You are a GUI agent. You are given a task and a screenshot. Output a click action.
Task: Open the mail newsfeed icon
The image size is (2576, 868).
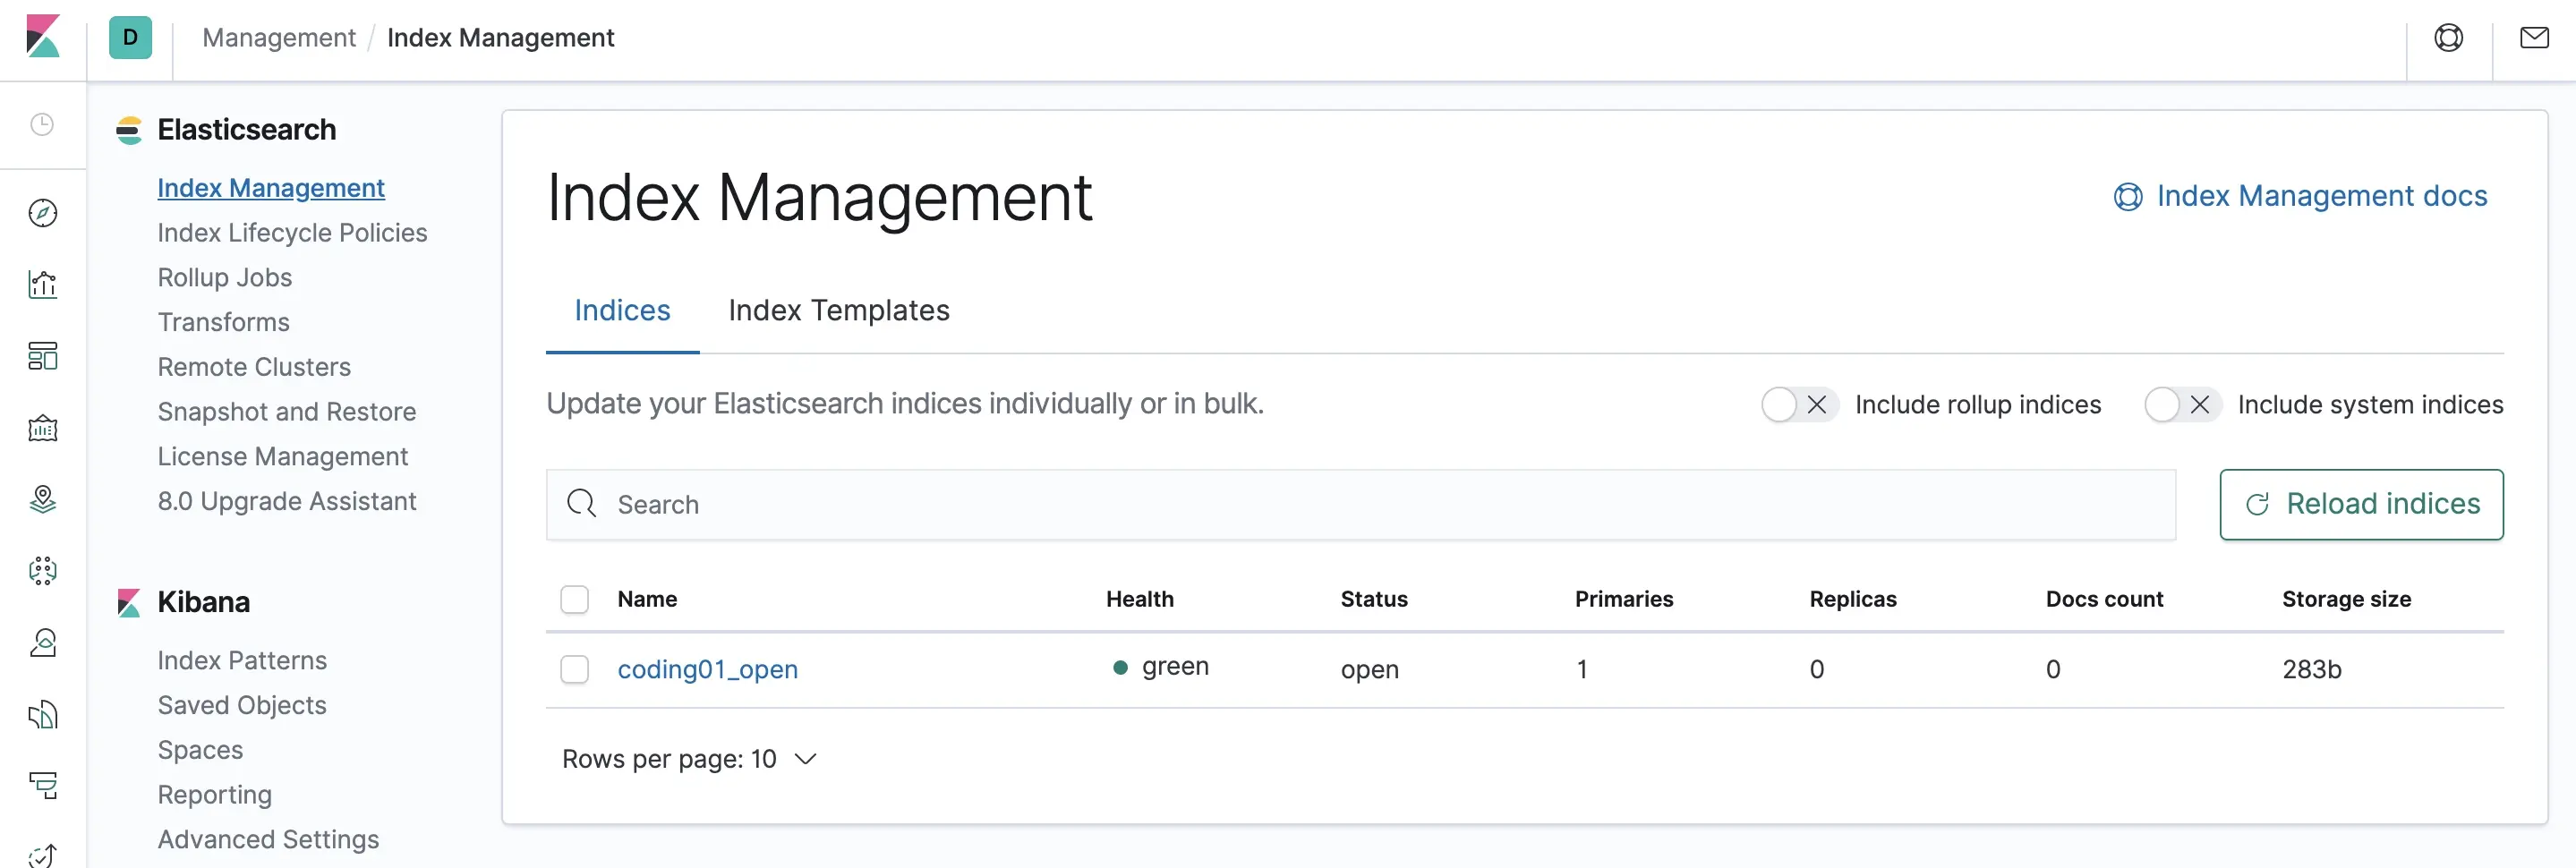pyautogui.click(x=2534, y=38)
